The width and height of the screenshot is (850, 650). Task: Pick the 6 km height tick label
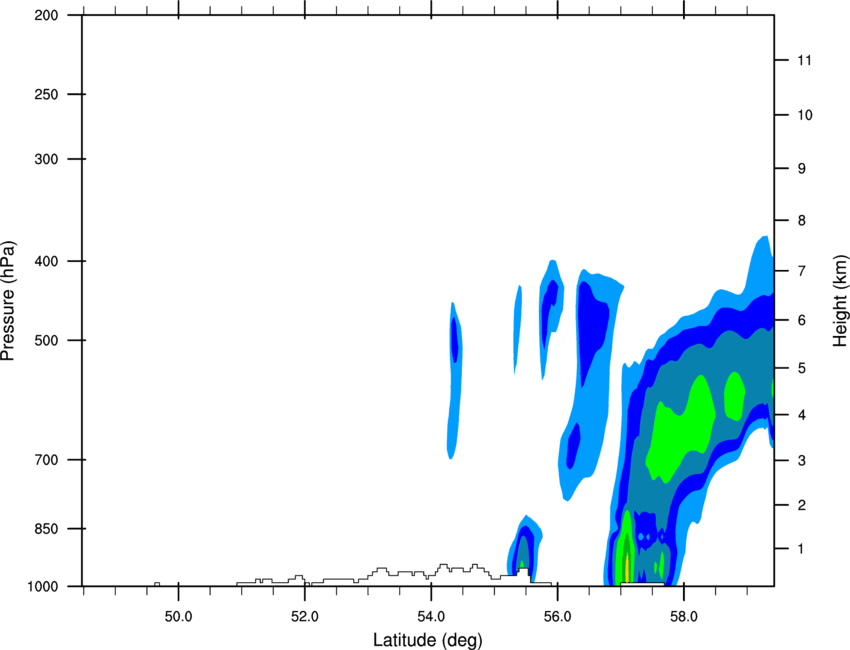[802, 320]
